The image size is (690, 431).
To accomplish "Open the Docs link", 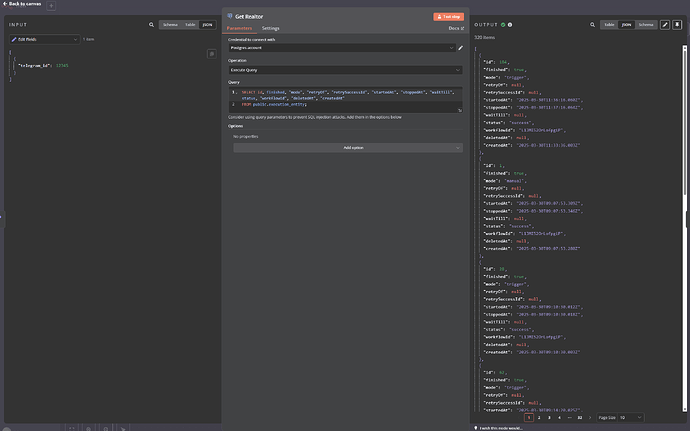I will coord(456,28).
